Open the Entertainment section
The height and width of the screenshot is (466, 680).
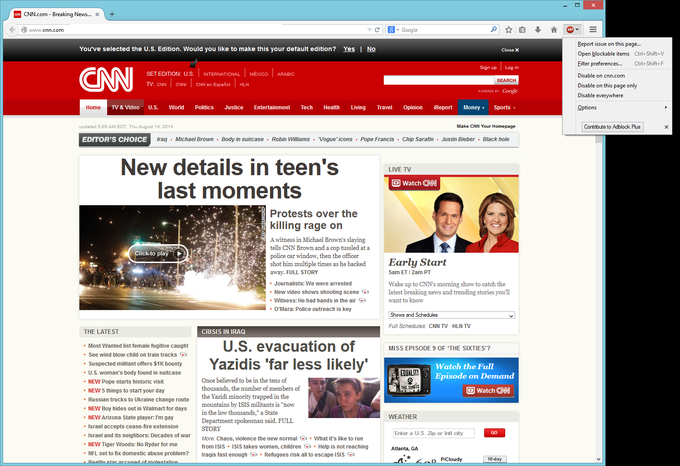[x=272, y=108]
